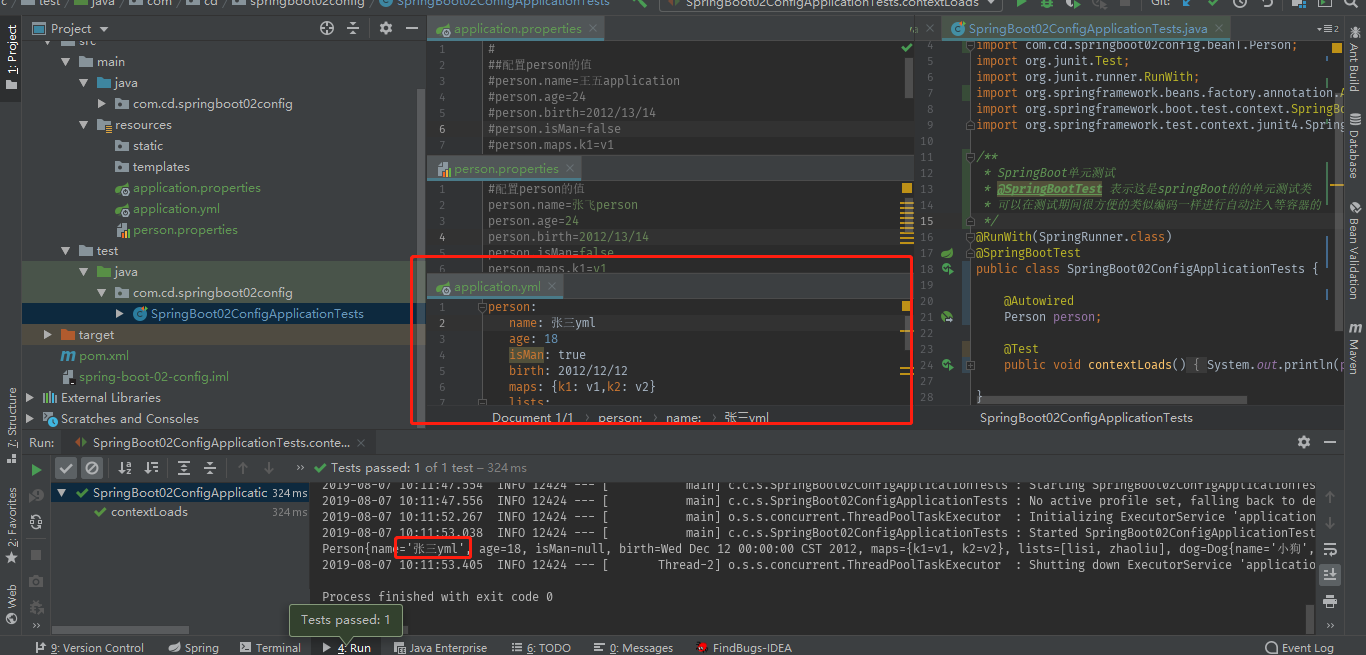Viewport: 1366px width, 655px height.
Task: Open Run panel settings gear
Action: [1304, 442]
